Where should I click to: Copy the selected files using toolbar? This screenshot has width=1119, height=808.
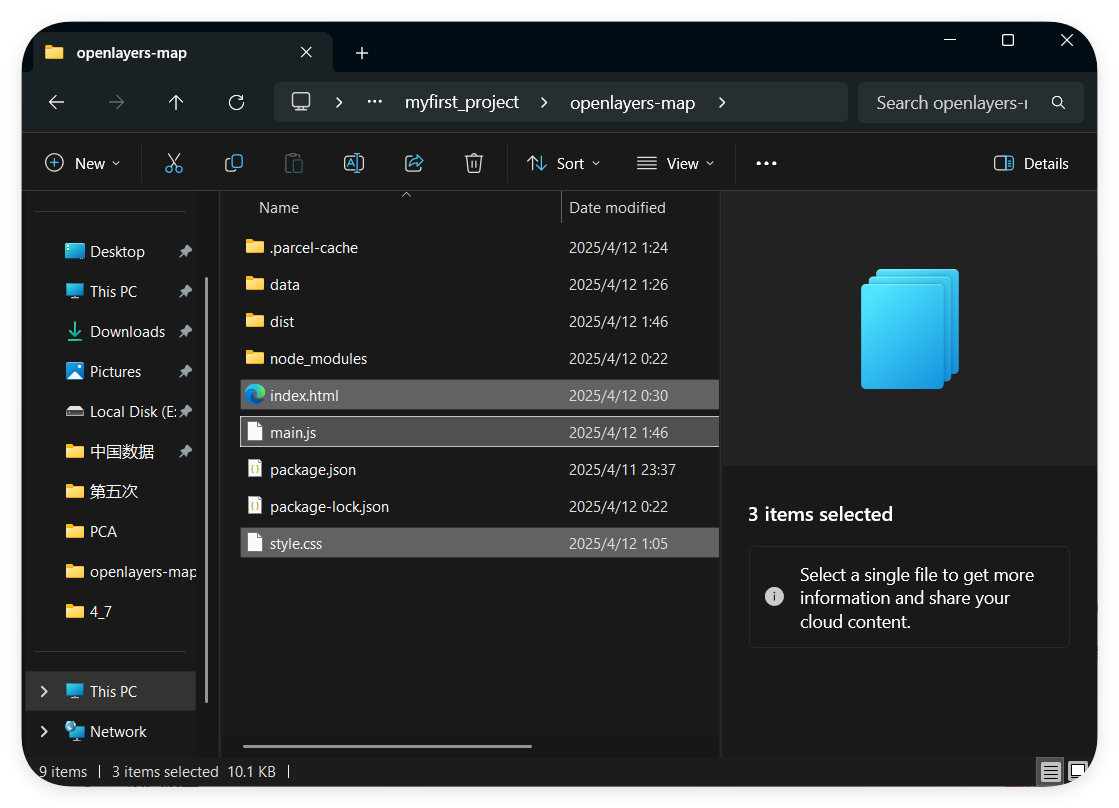tap(234, 163)
